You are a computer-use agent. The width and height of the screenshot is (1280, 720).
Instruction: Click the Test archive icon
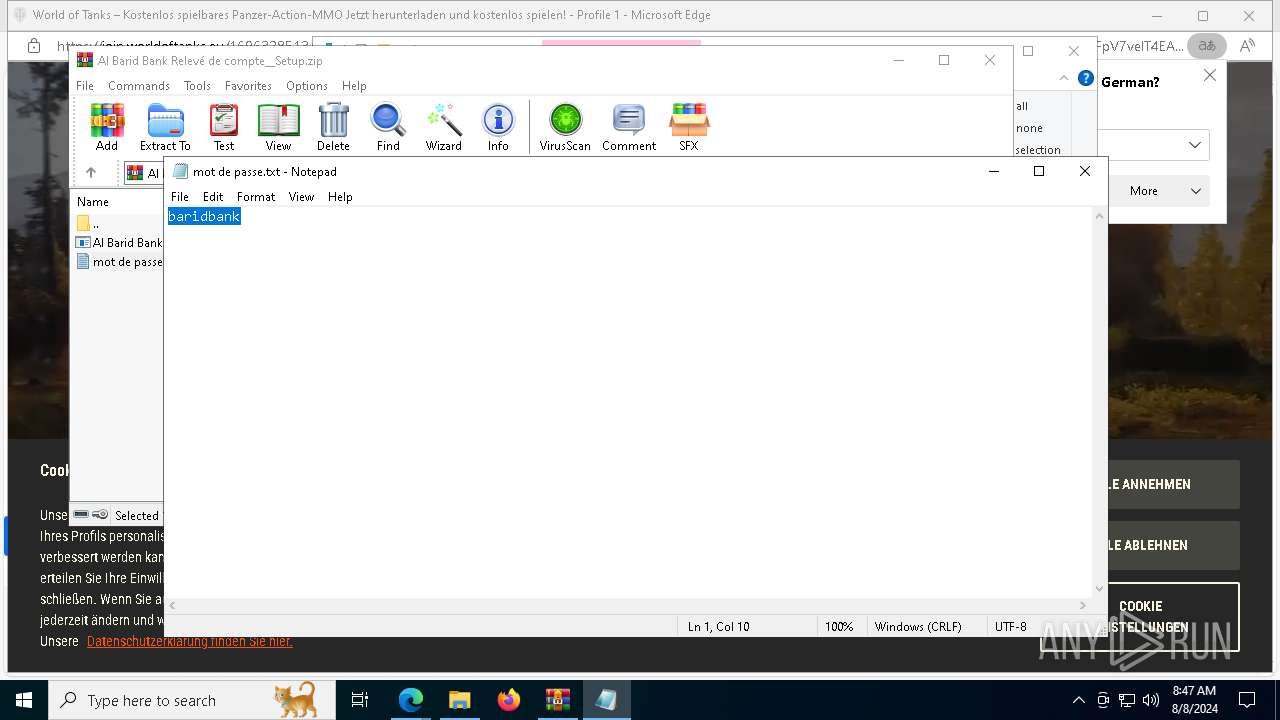click(224, 127)
